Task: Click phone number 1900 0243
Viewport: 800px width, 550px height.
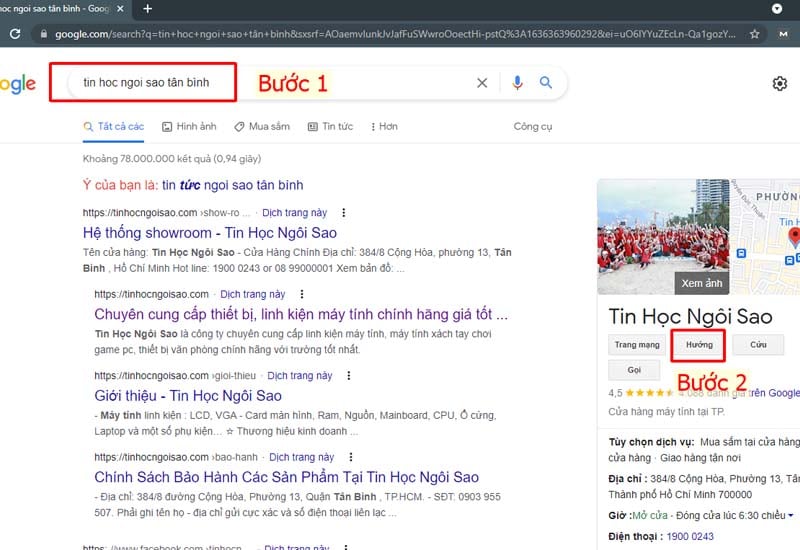Action: pyautogui.click(x=690, y=536)
